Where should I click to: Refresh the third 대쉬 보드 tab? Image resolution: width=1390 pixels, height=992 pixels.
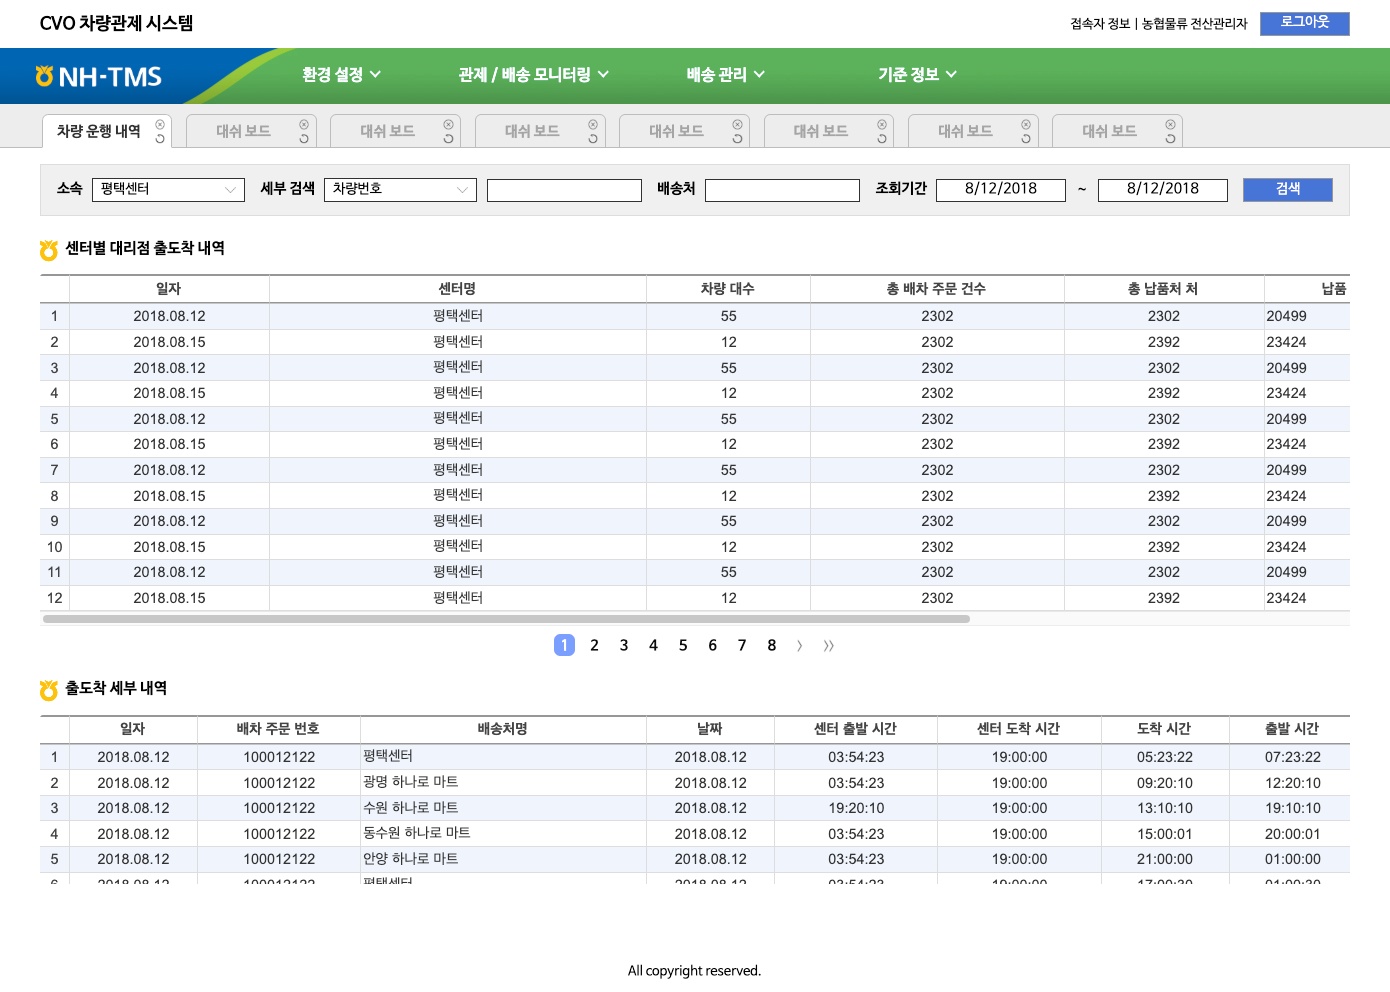coord(595,136)
